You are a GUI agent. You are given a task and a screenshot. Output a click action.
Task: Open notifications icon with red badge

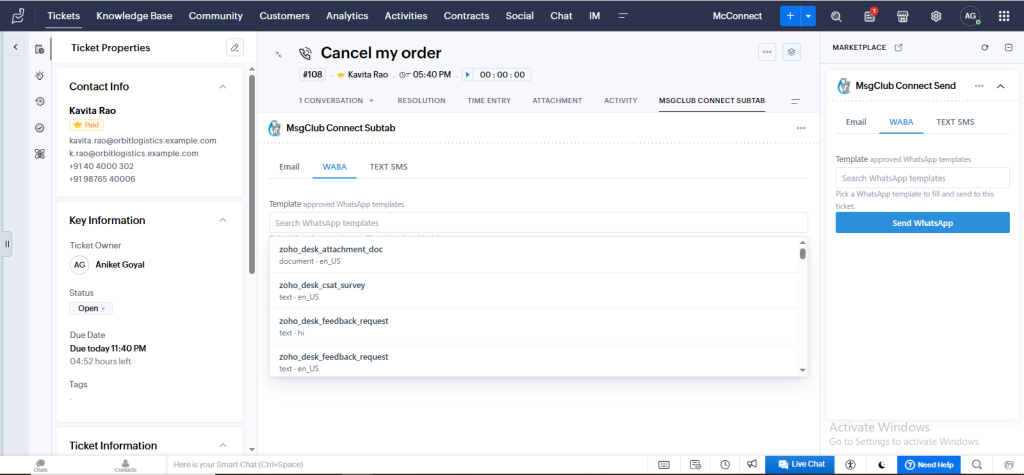[x=870, y=16]
